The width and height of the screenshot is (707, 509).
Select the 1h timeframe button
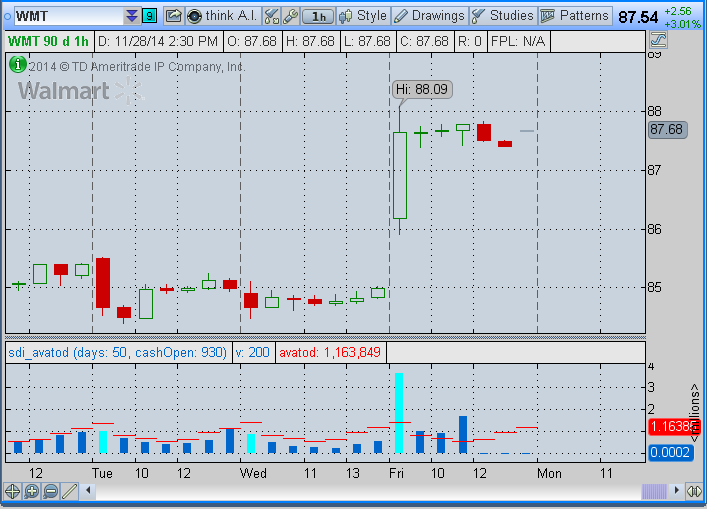coord(318,17)
